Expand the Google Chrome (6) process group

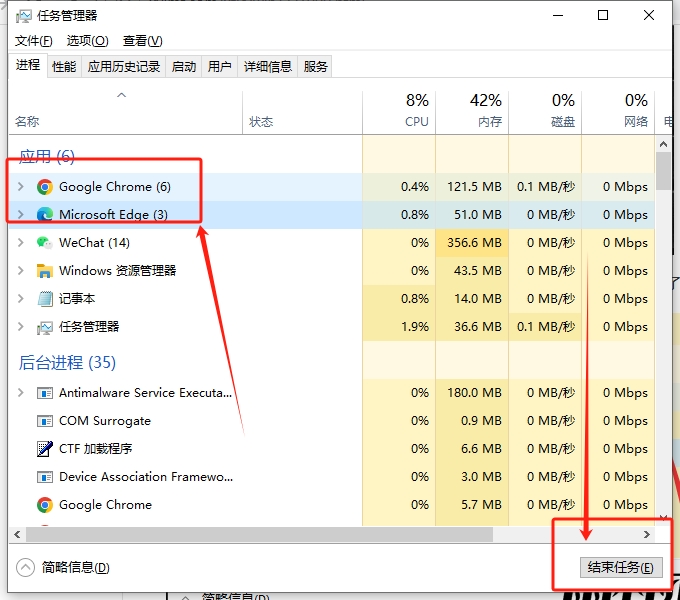coord(21,187)
